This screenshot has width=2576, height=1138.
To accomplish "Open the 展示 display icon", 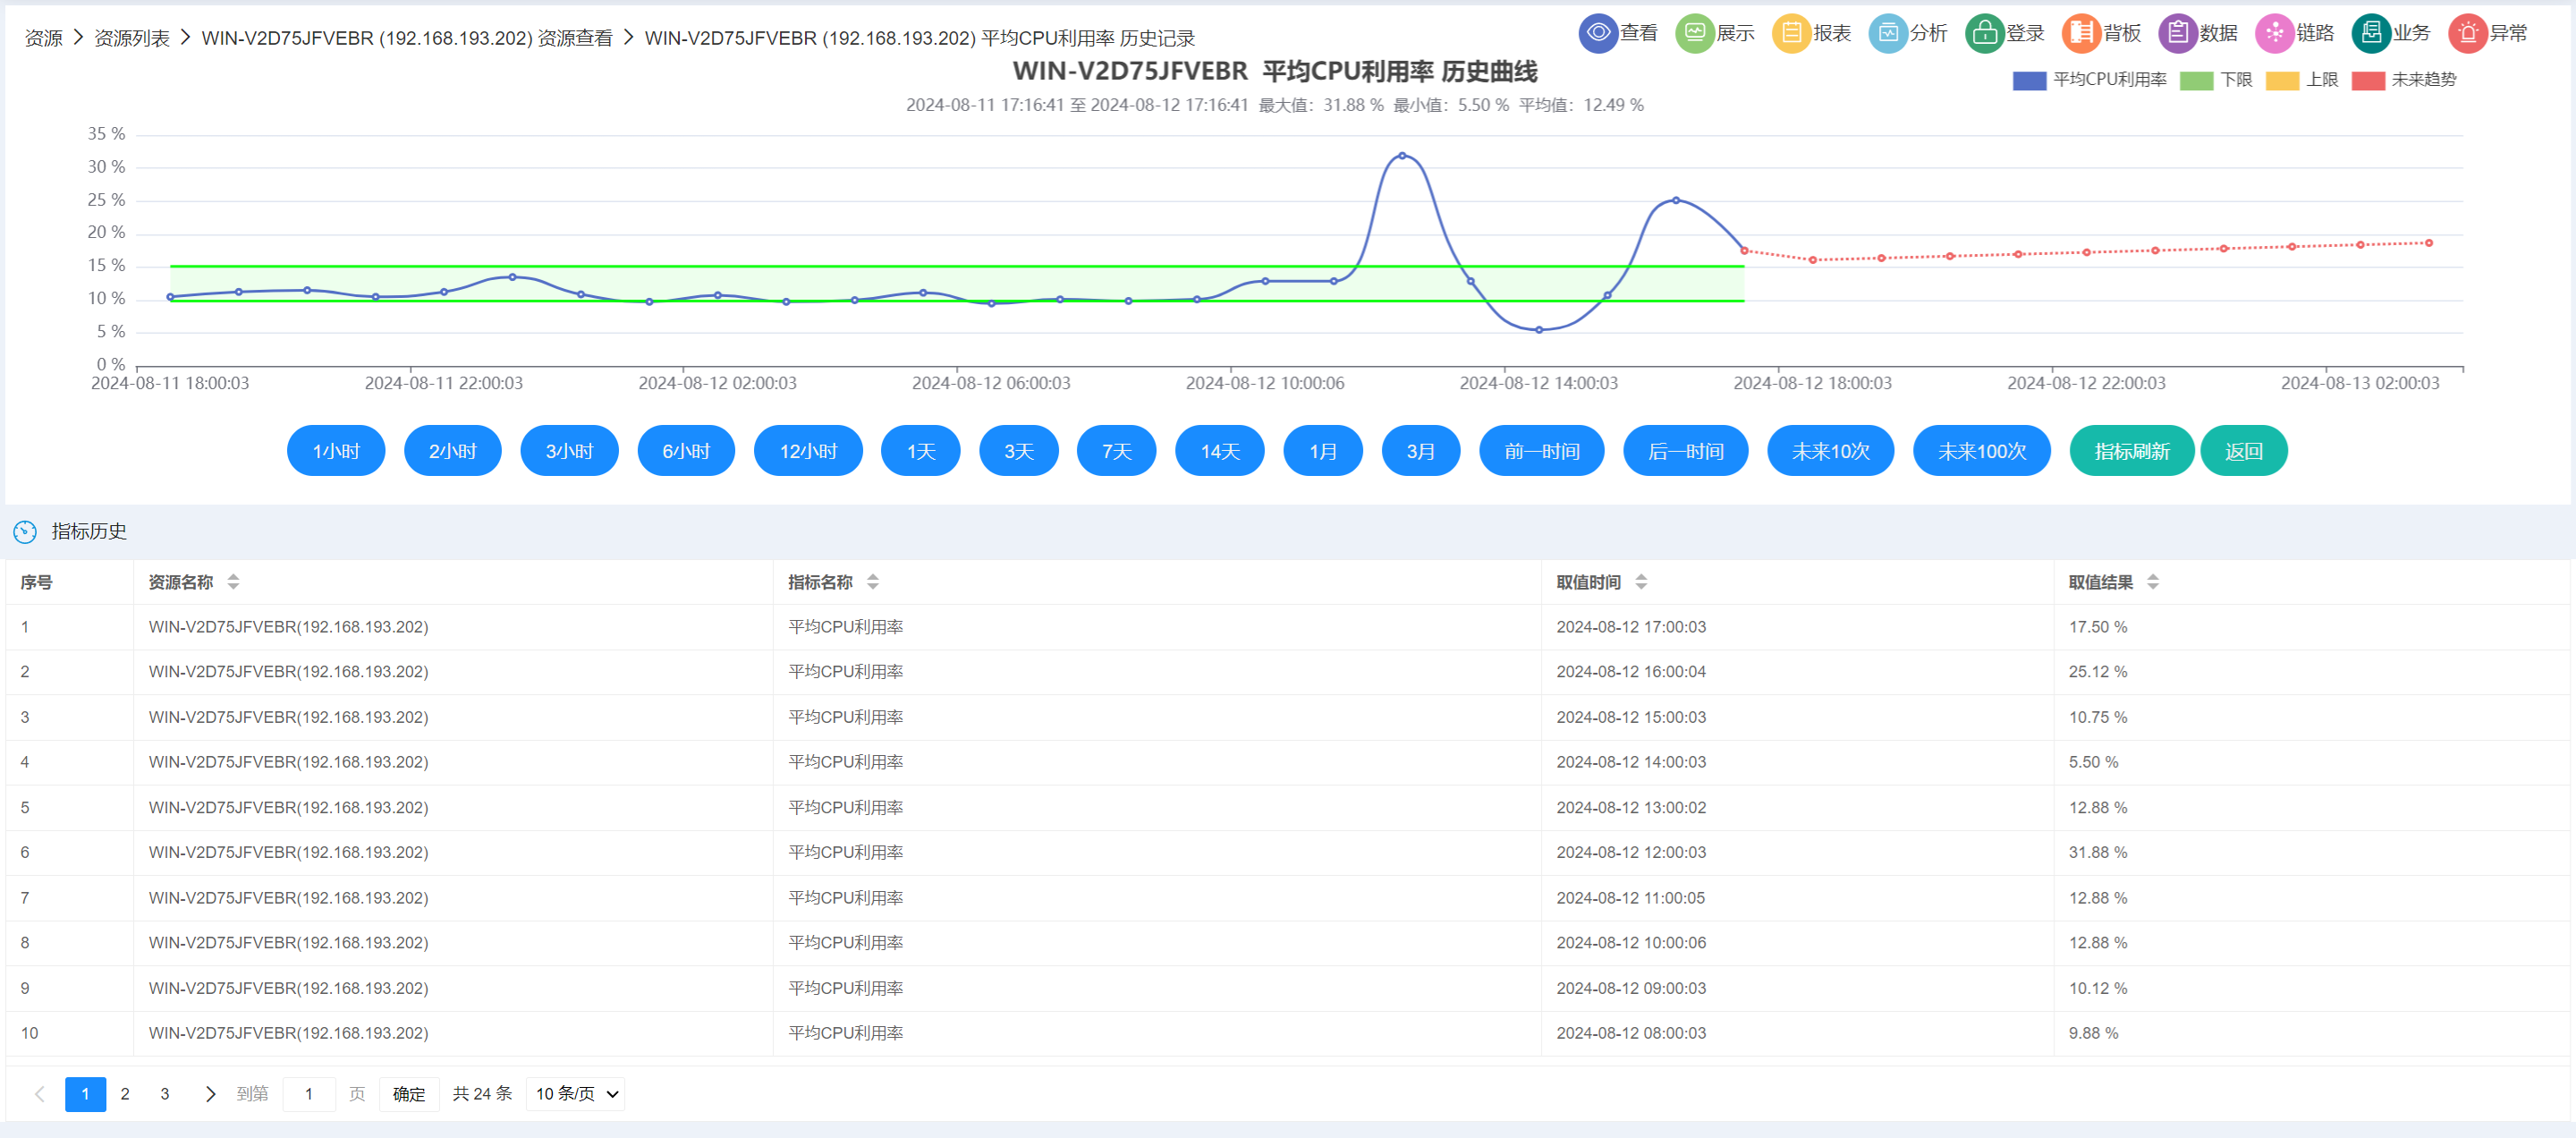I will [x=1694, y=33].
